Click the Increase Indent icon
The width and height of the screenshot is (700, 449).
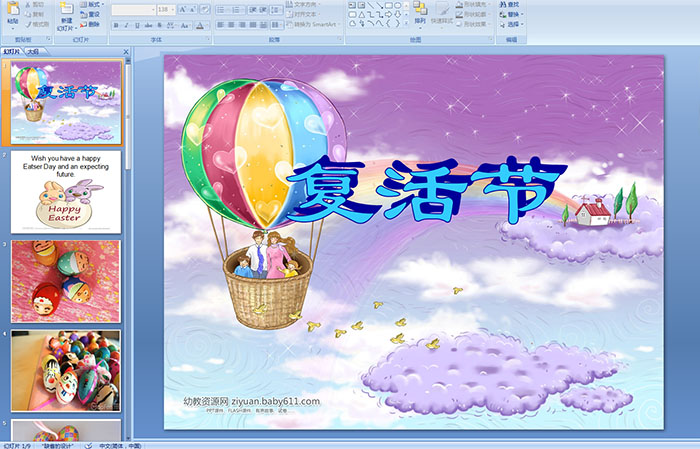tap(263, 9)
